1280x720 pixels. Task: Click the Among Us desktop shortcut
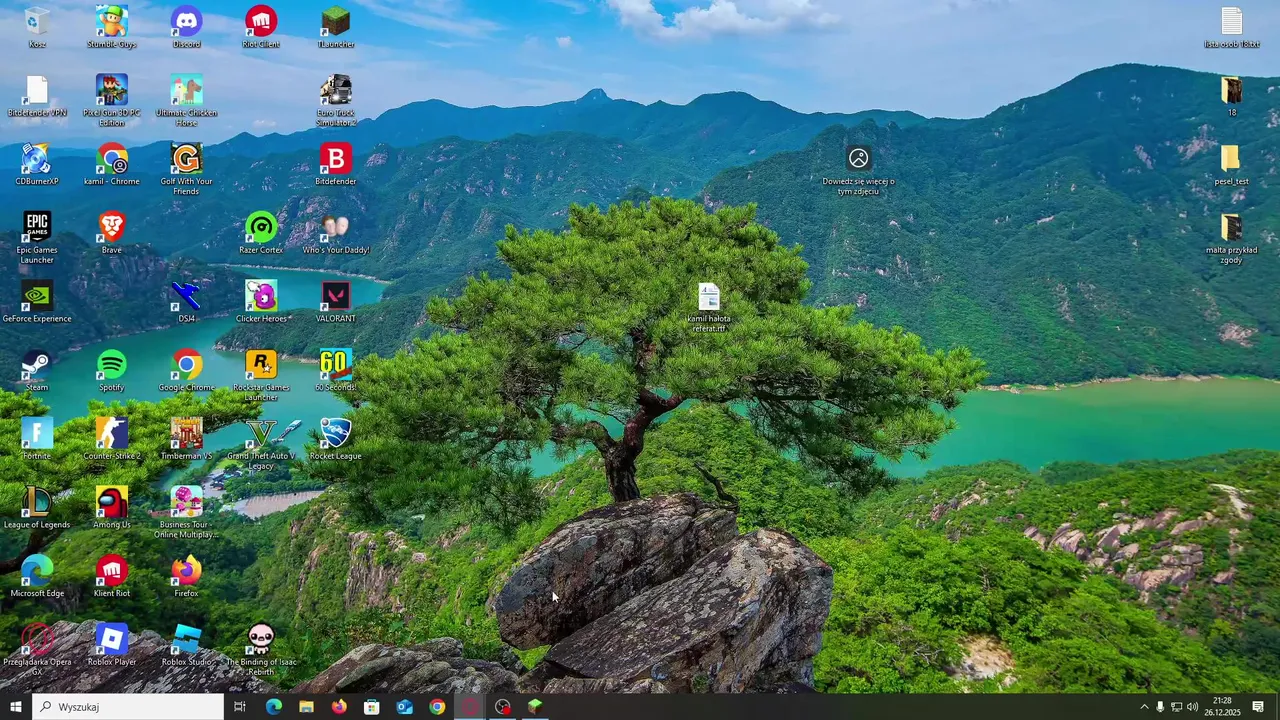(112, 507)
